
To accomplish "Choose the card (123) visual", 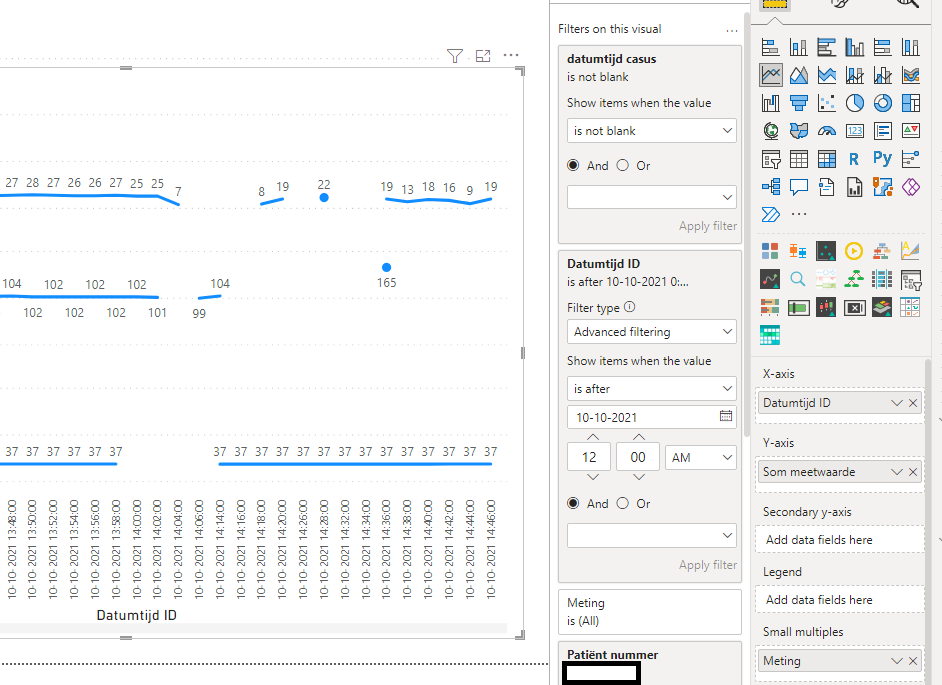I will (x=854, y=131).
